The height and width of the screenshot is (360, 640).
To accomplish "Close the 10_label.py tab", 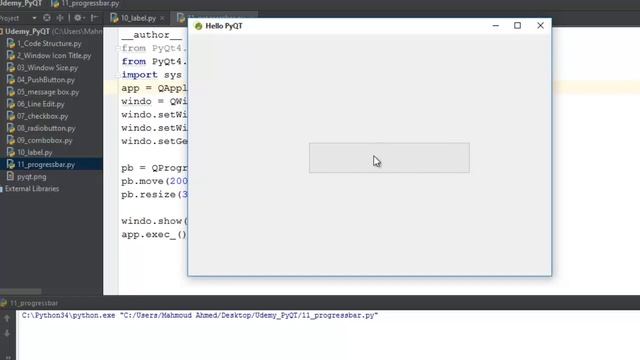I will click(162, 18).
